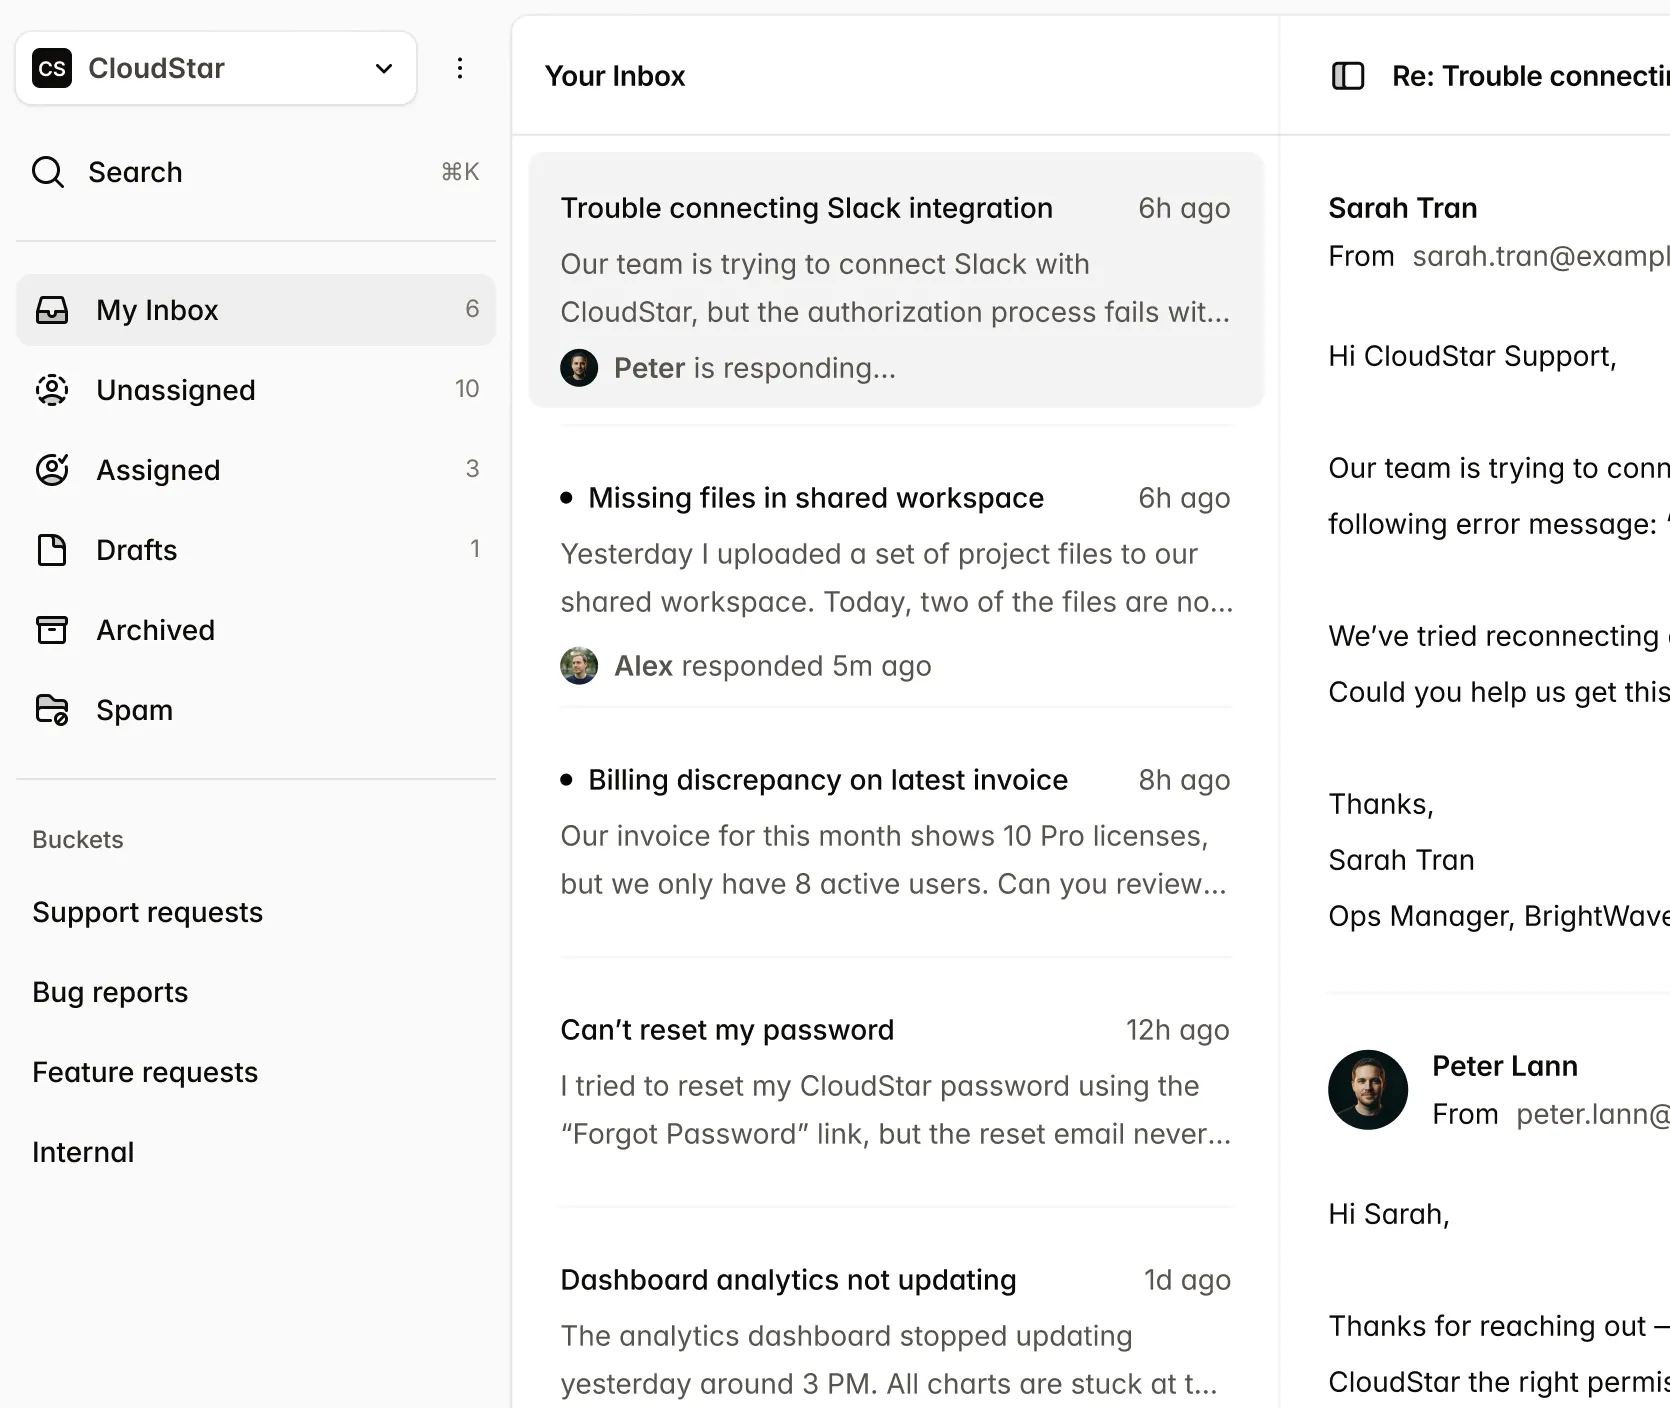Viewport: 1670px width, 1408px height.
Task: Open the Archived box icon
Action: point(52,630)
